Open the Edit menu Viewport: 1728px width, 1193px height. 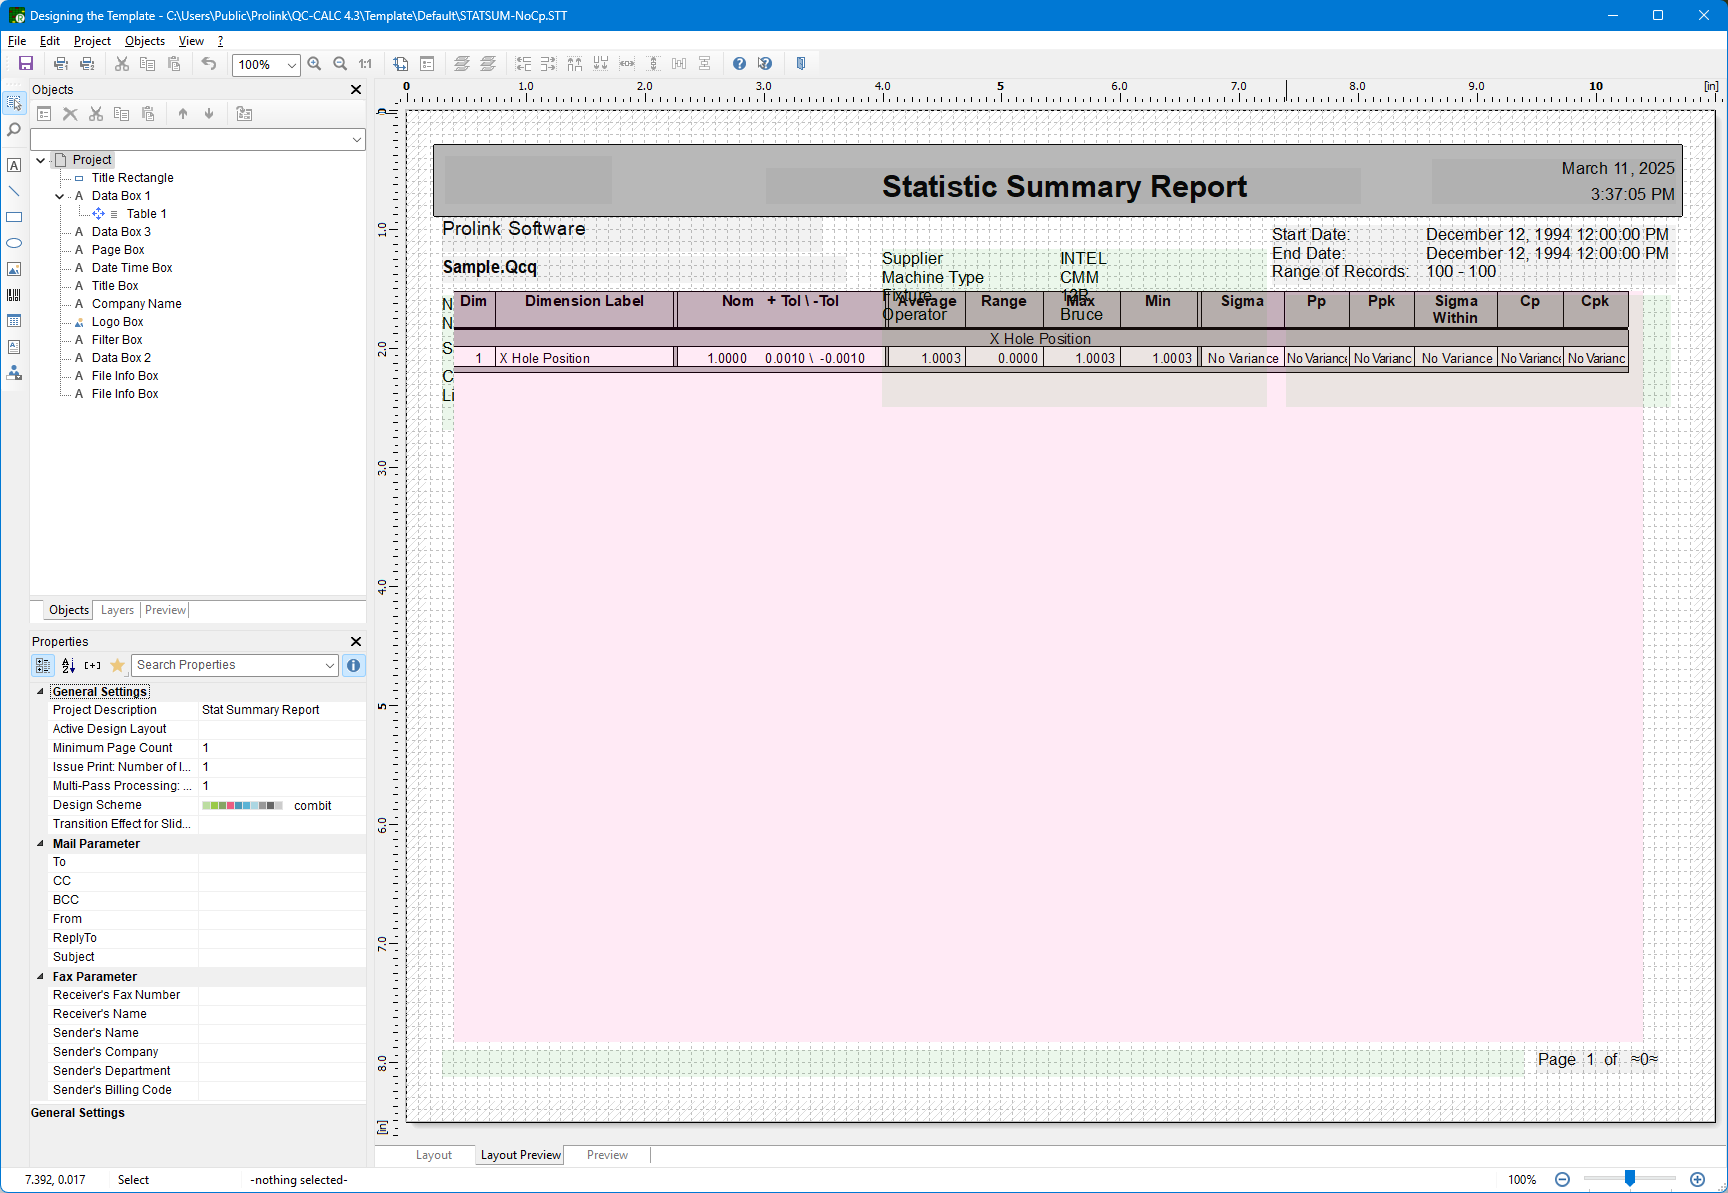(x=50, y=41)
